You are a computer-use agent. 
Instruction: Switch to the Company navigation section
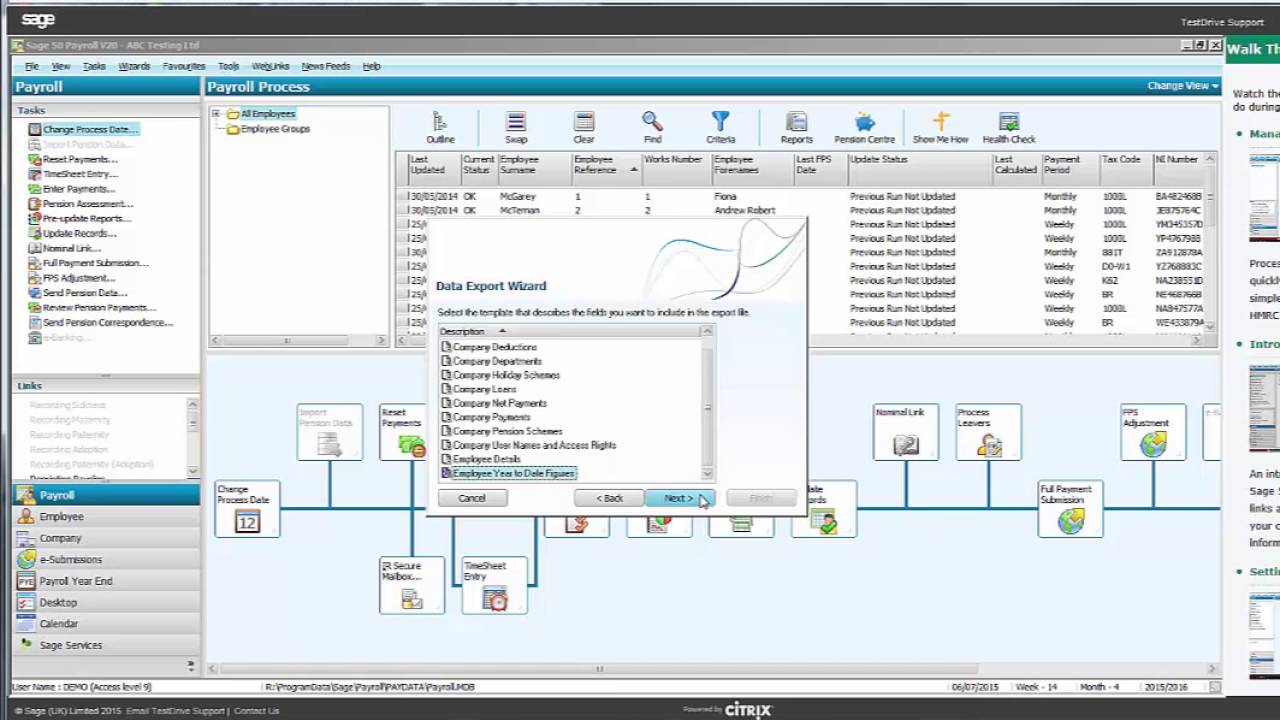point(106,538)
